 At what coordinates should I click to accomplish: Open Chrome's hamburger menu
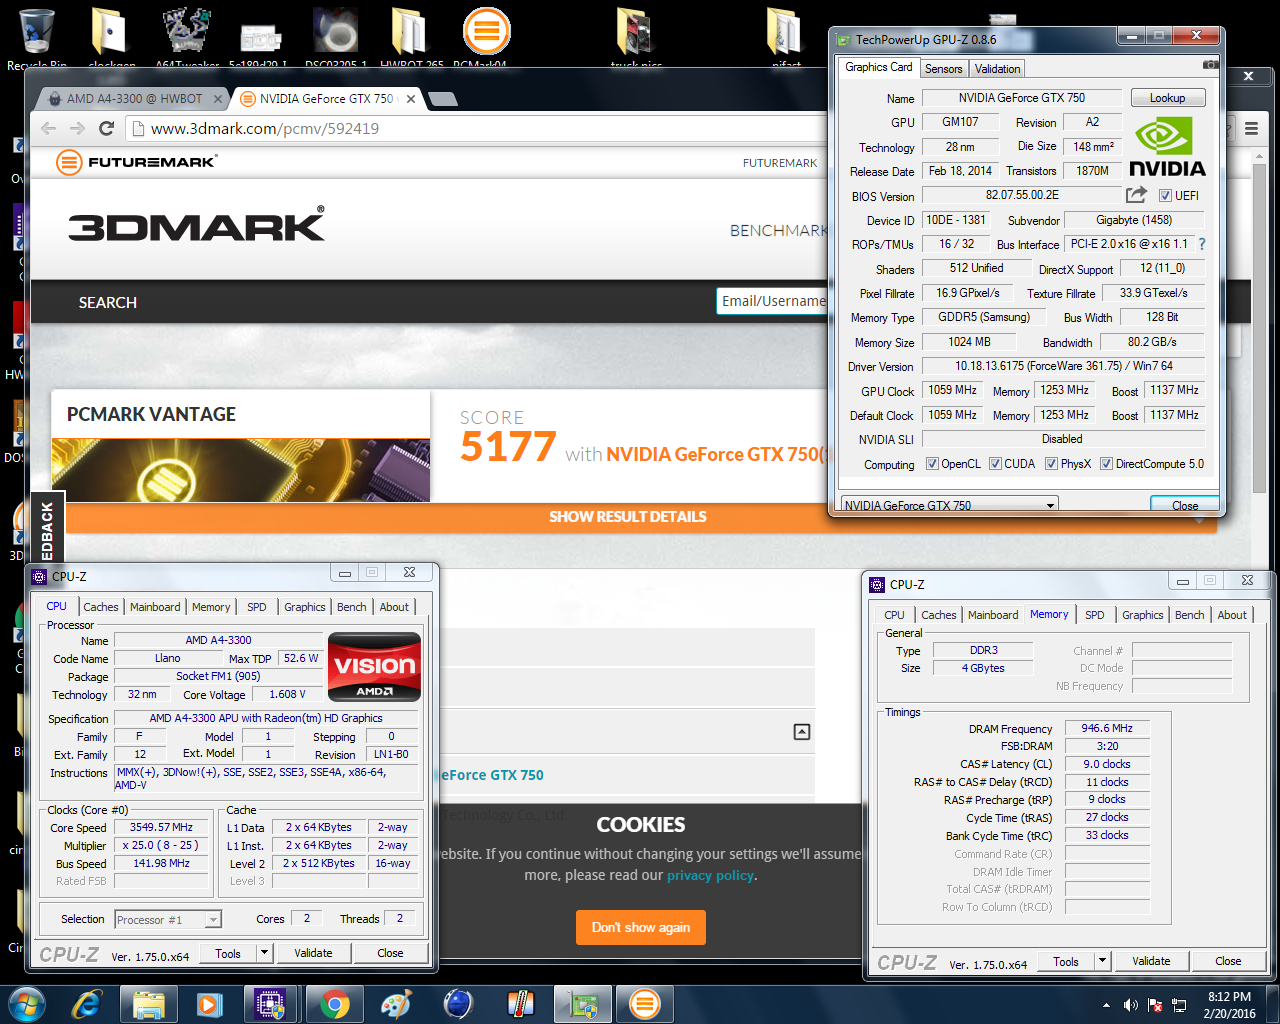[1251, 129]
